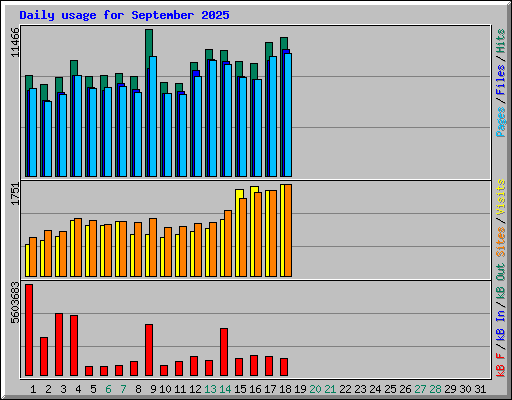Click the 11466 axis value
512x400 pixels.
click(x=15, y=42)
